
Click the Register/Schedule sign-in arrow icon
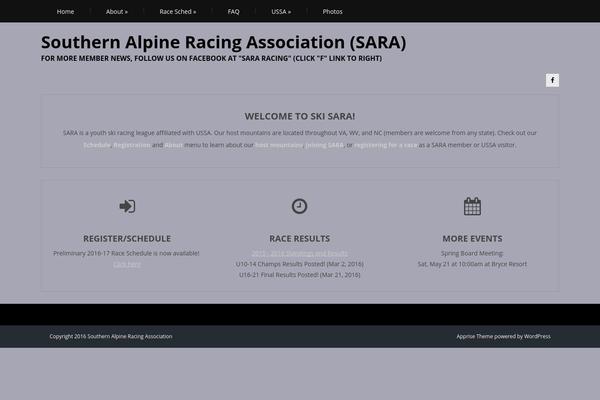(127, 206)
